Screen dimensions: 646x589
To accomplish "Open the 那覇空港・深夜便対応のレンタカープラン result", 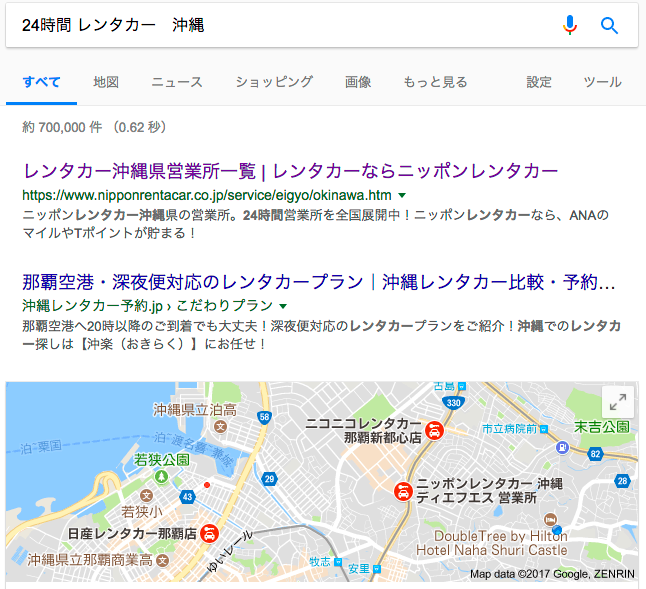I will click(x=318, y=282).
